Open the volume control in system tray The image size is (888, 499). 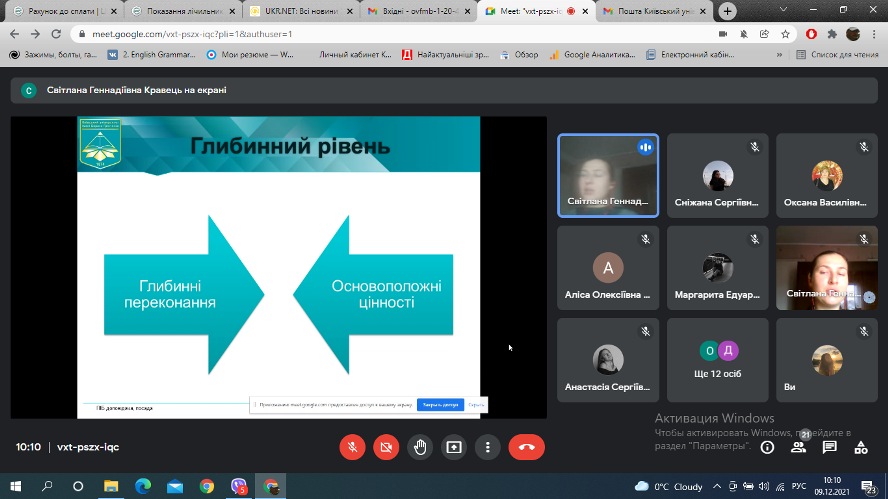[764, 486]
